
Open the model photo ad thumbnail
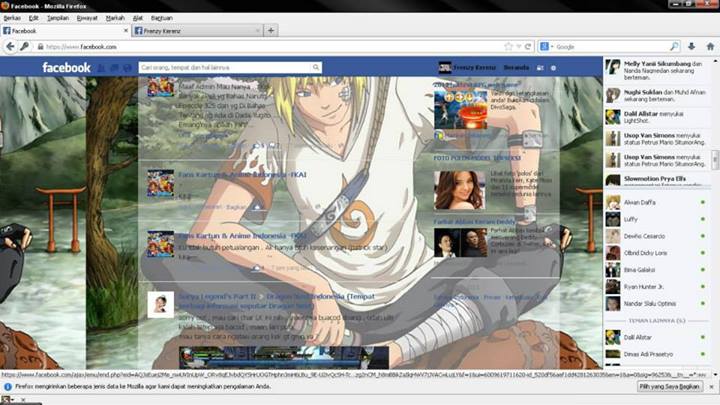460,190
